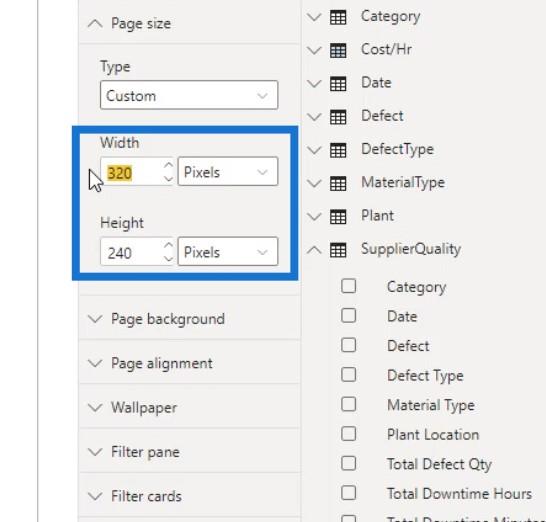Open the page size Type dropdown
This screenshot has width=546, height=522.
point(189,95)
